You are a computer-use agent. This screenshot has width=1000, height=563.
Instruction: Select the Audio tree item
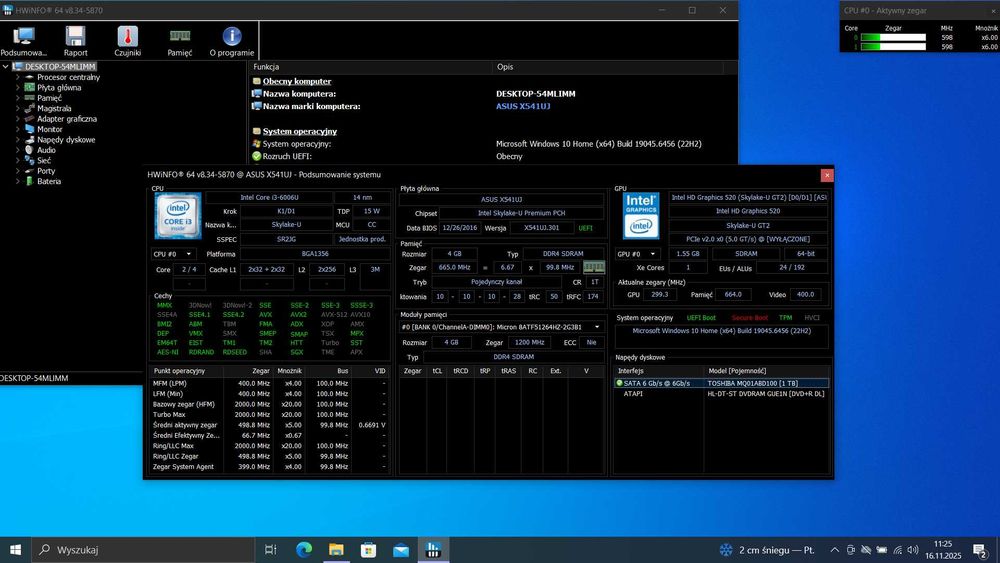46,150
